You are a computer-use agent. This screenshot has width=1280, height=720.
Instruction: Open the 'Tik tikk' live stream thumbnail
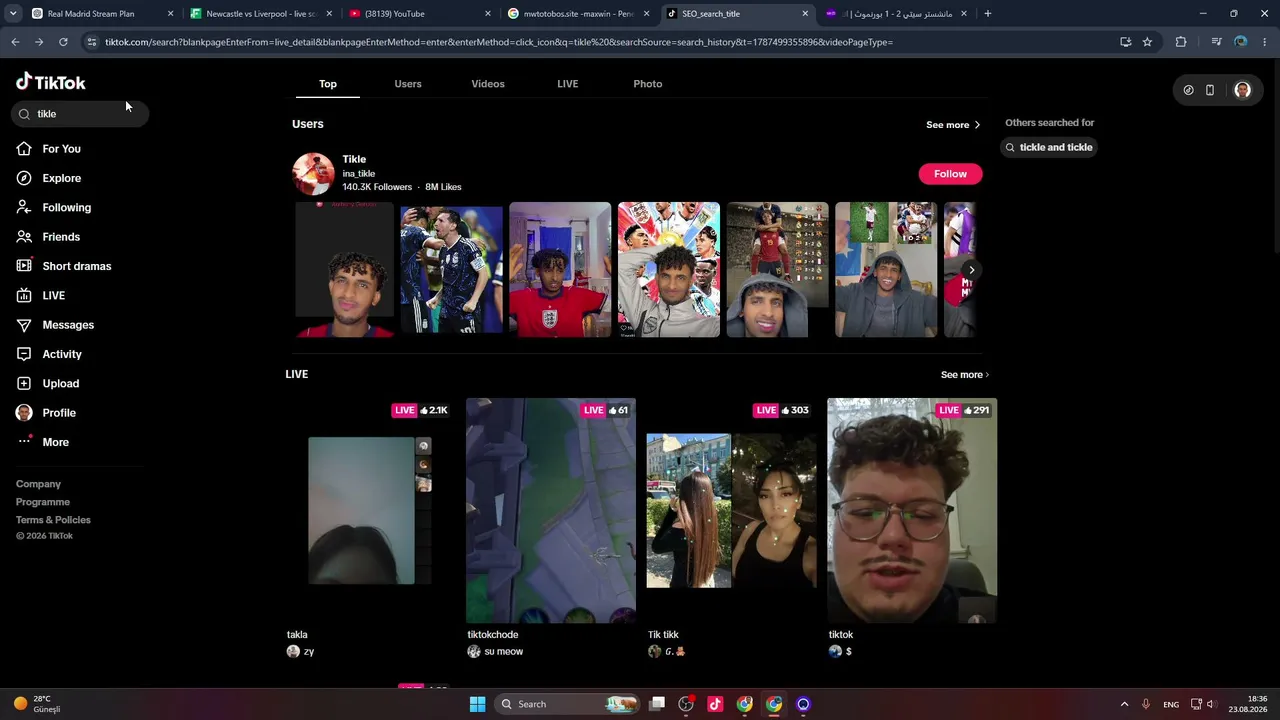coord(731,510)
